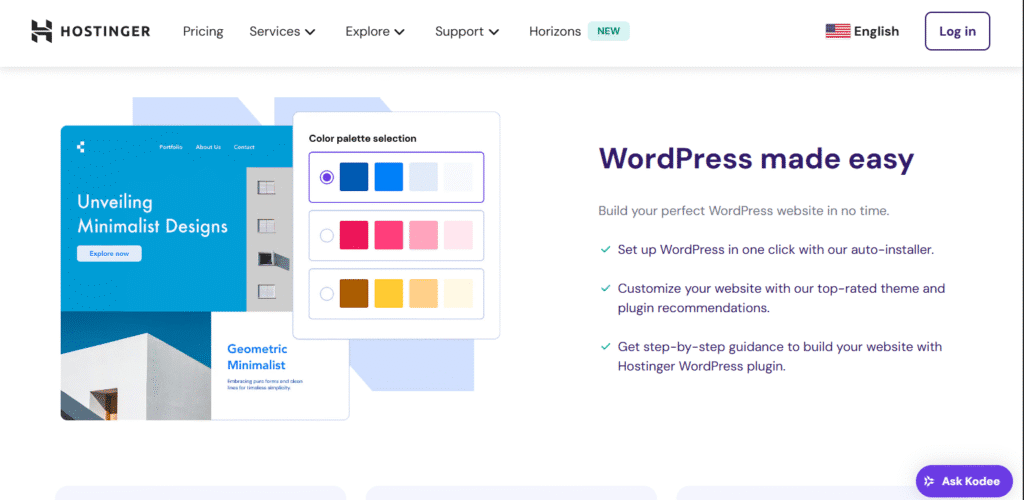Viewport: 1024px width, 500px height.
Task: Pick the light peach-orange swatch
Action: [x=423, y=294]
